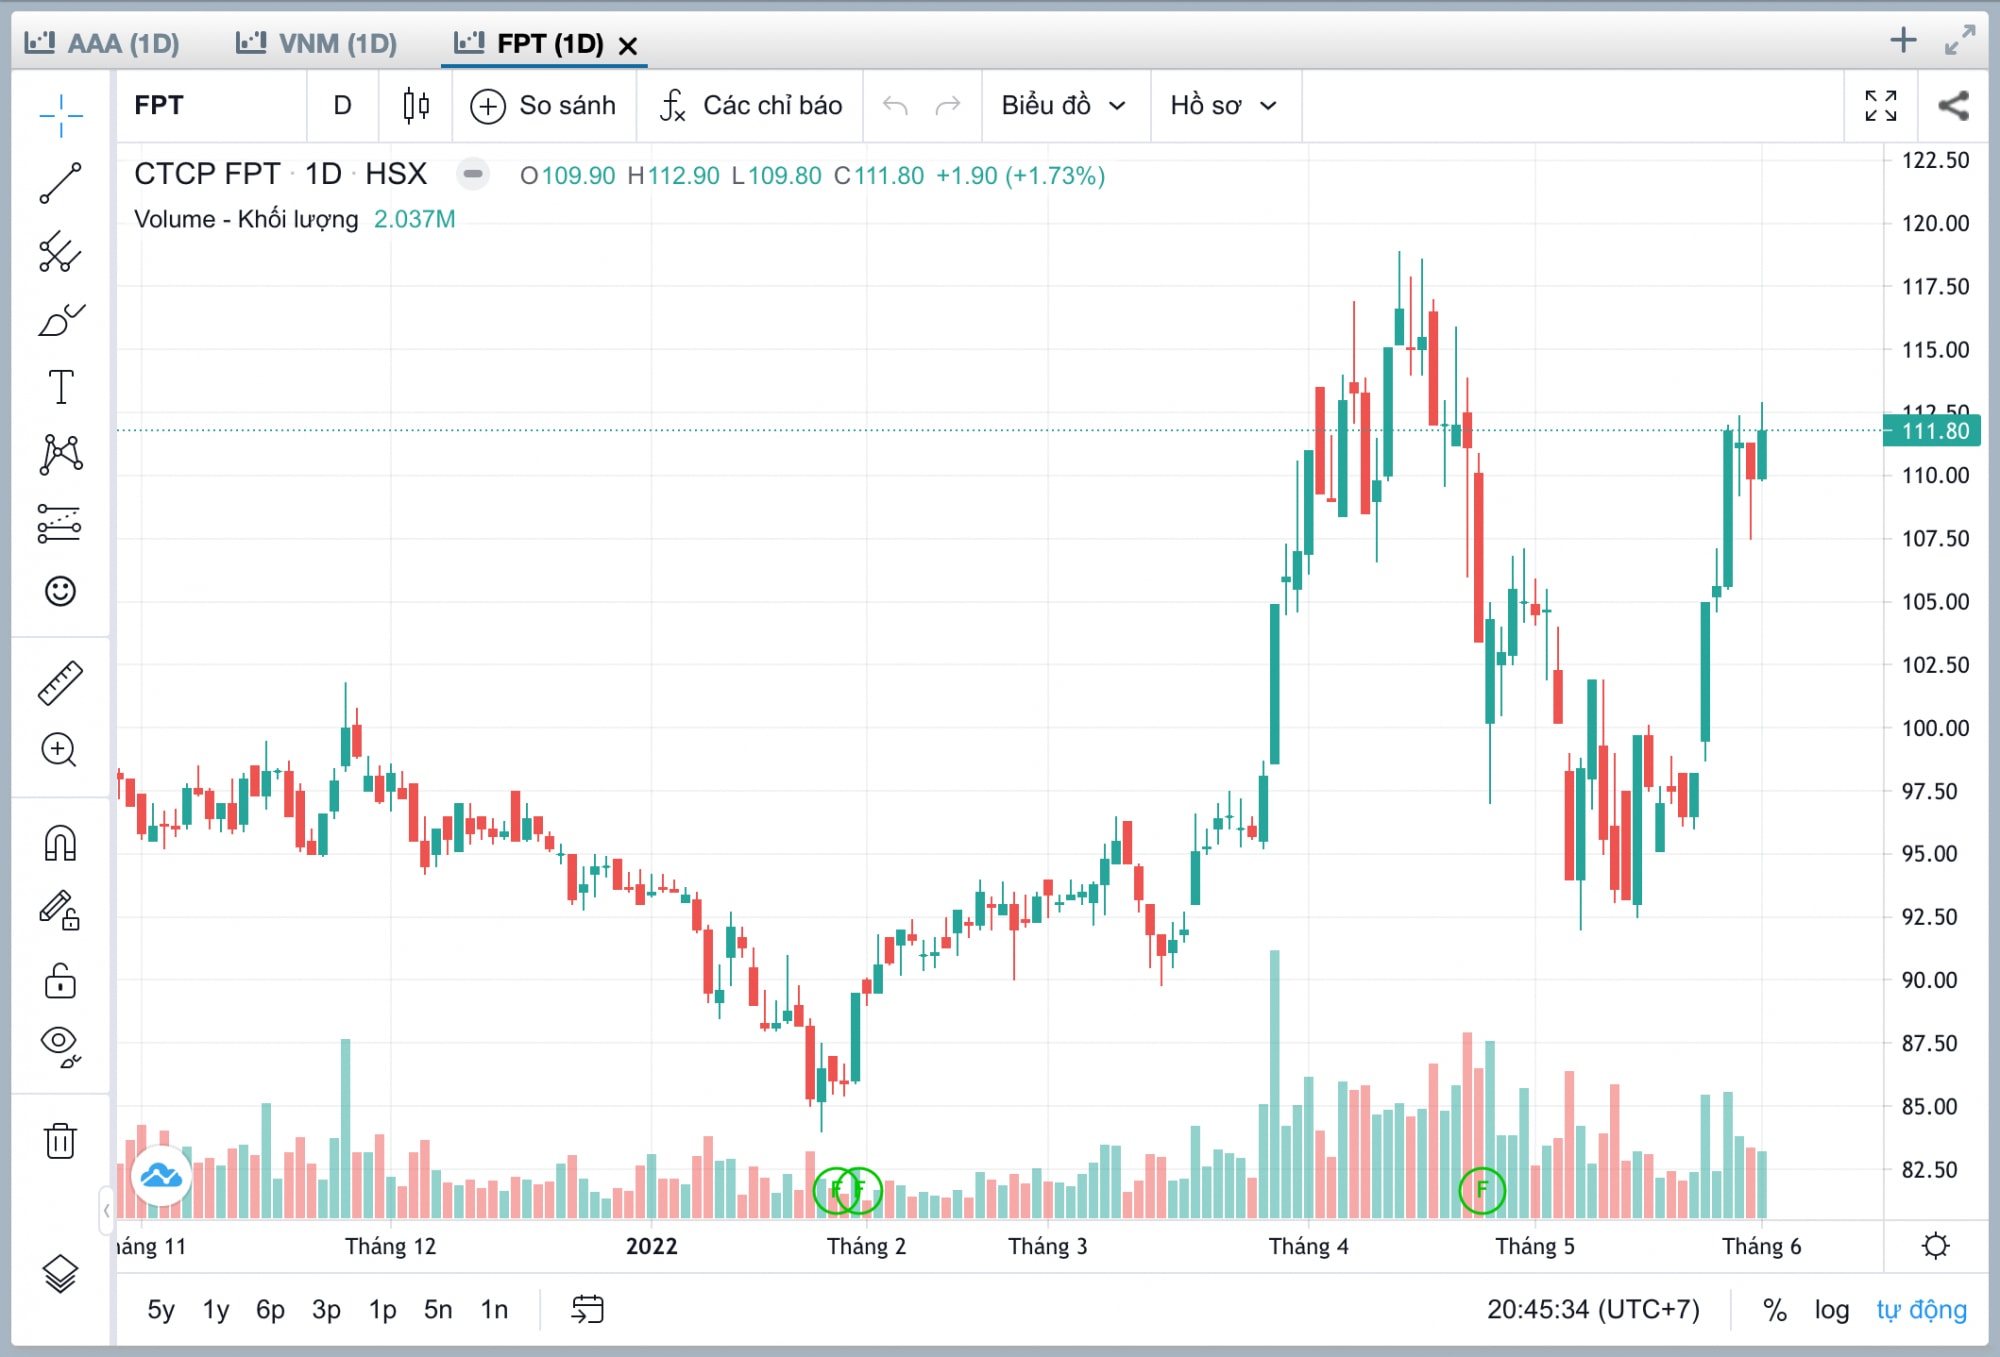Select the text annotation tool
The width and height of the screenshot is (2000, 1357).
60,387
